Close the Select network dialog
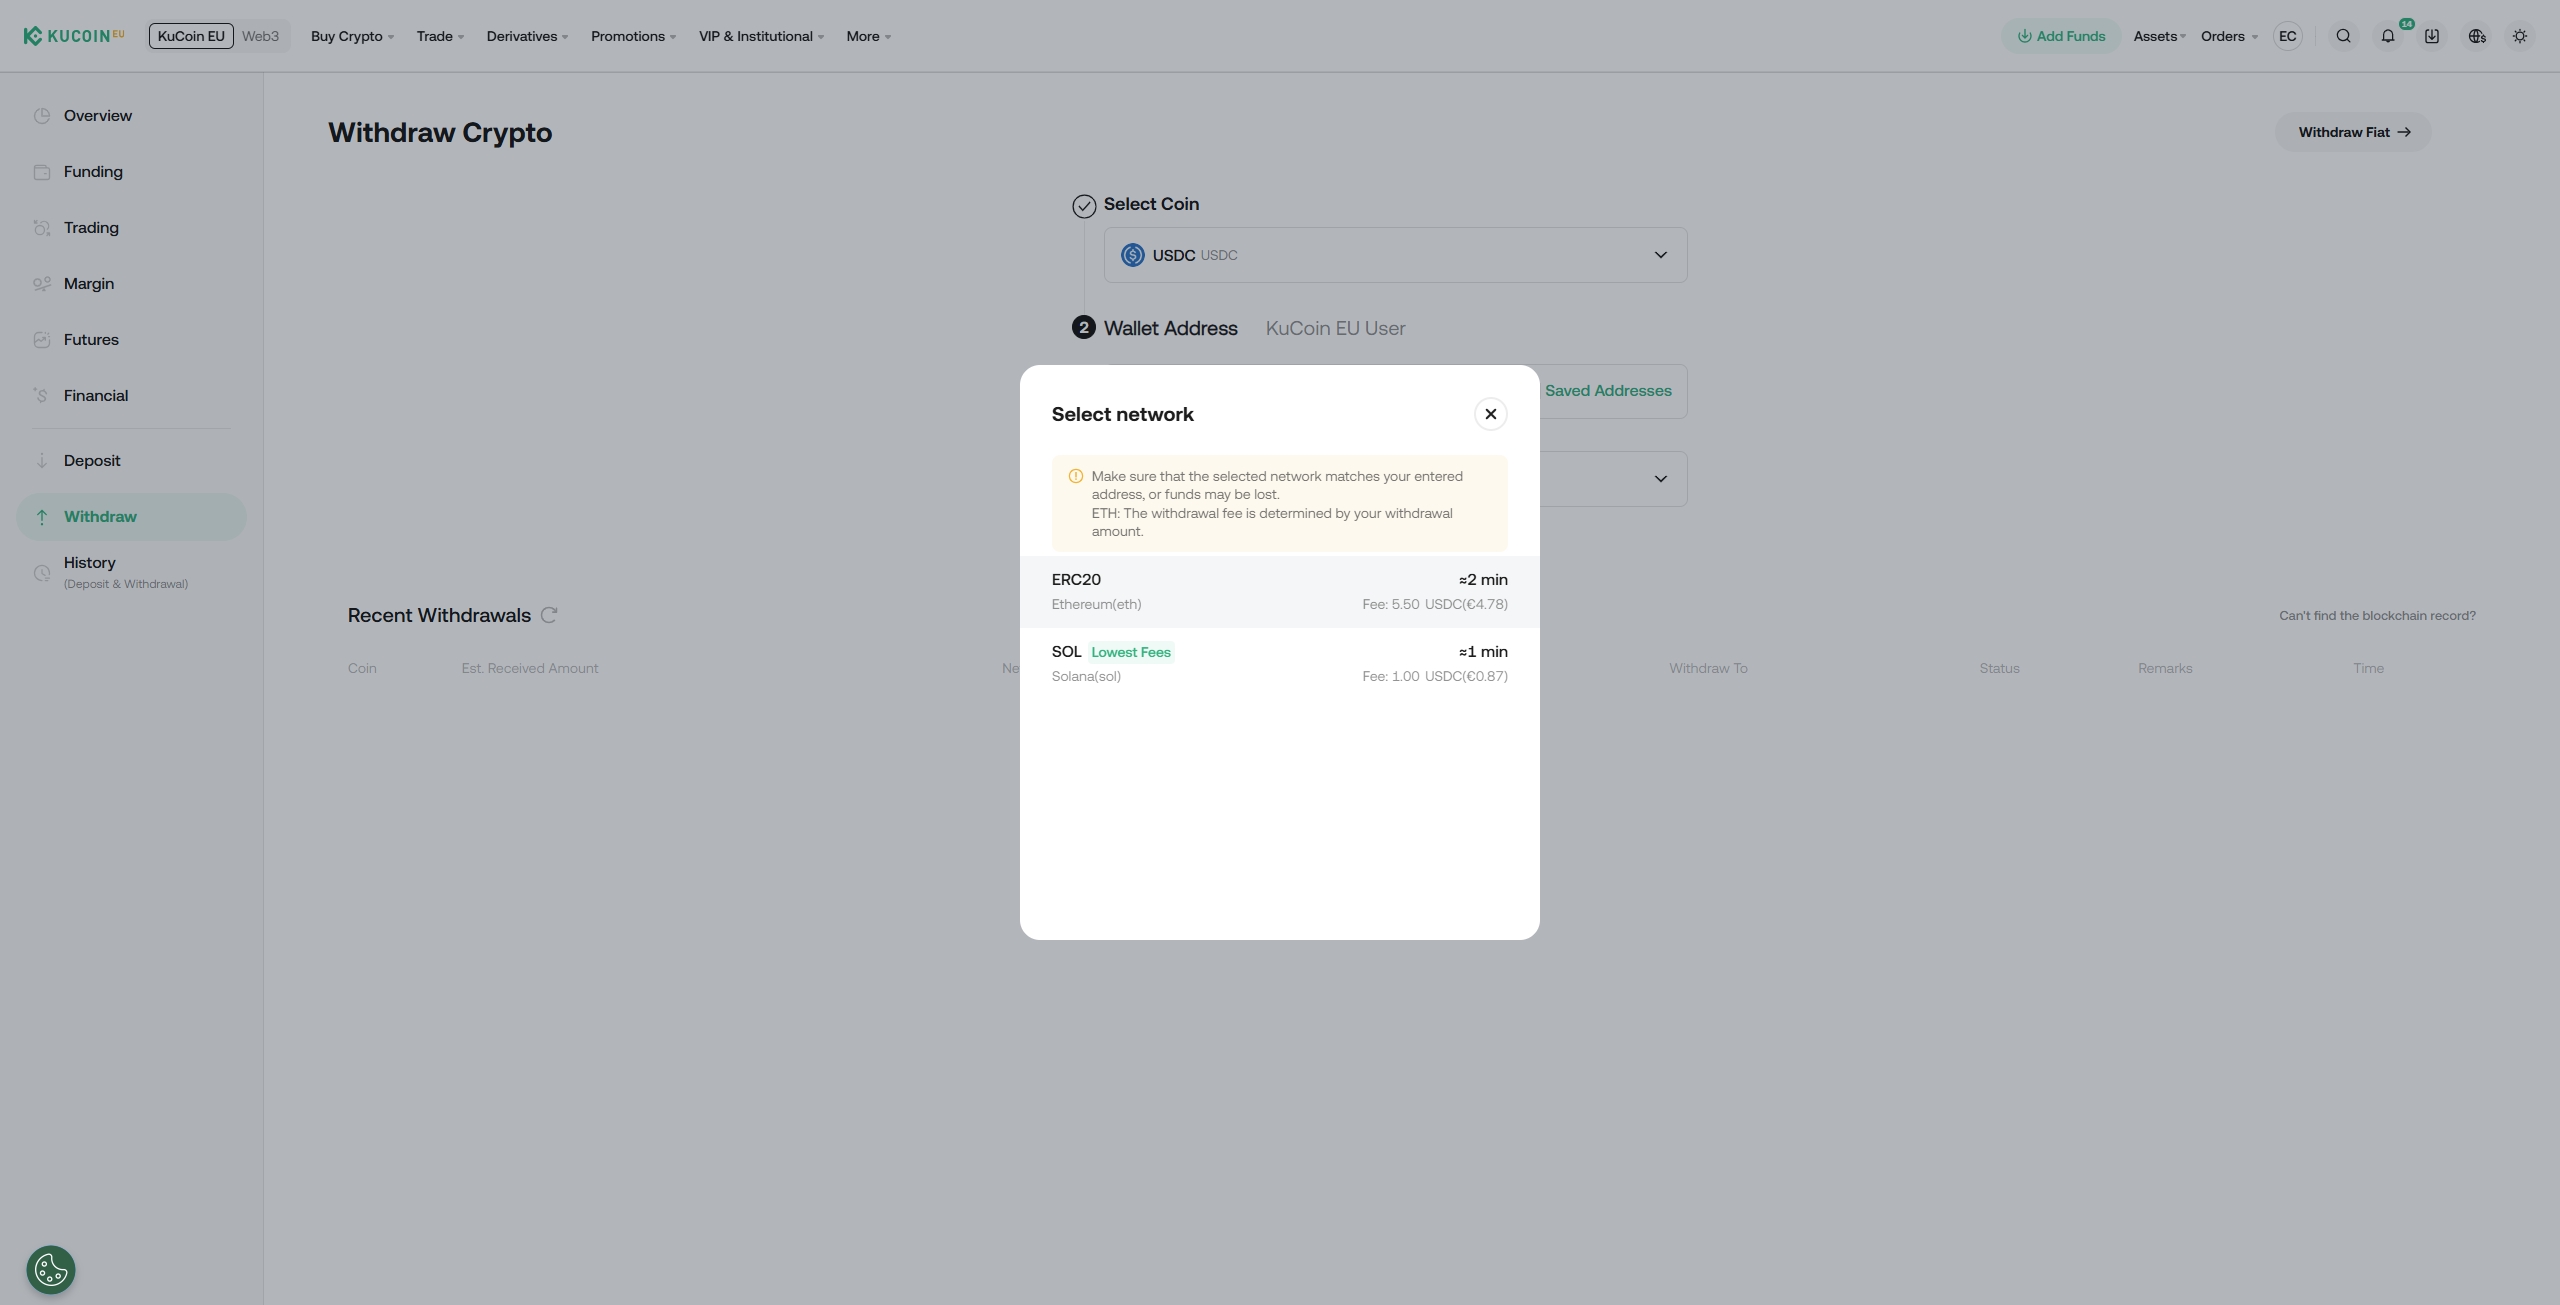Screen dimensions: 2560x1305 pos(1491,414)
